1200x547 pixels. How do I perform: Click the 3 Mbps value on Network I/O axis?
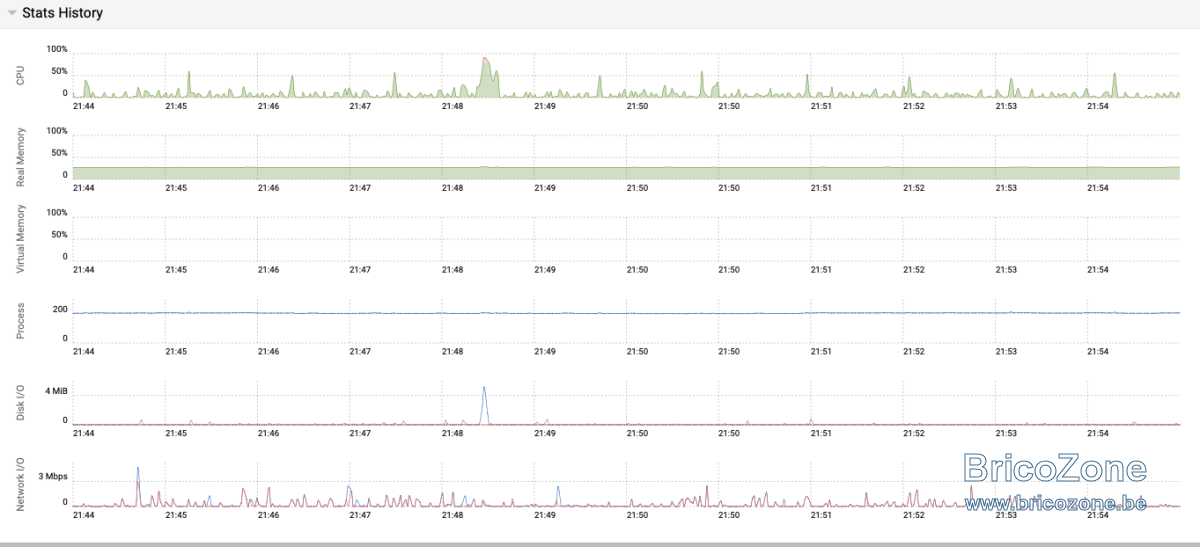[52, 476]
